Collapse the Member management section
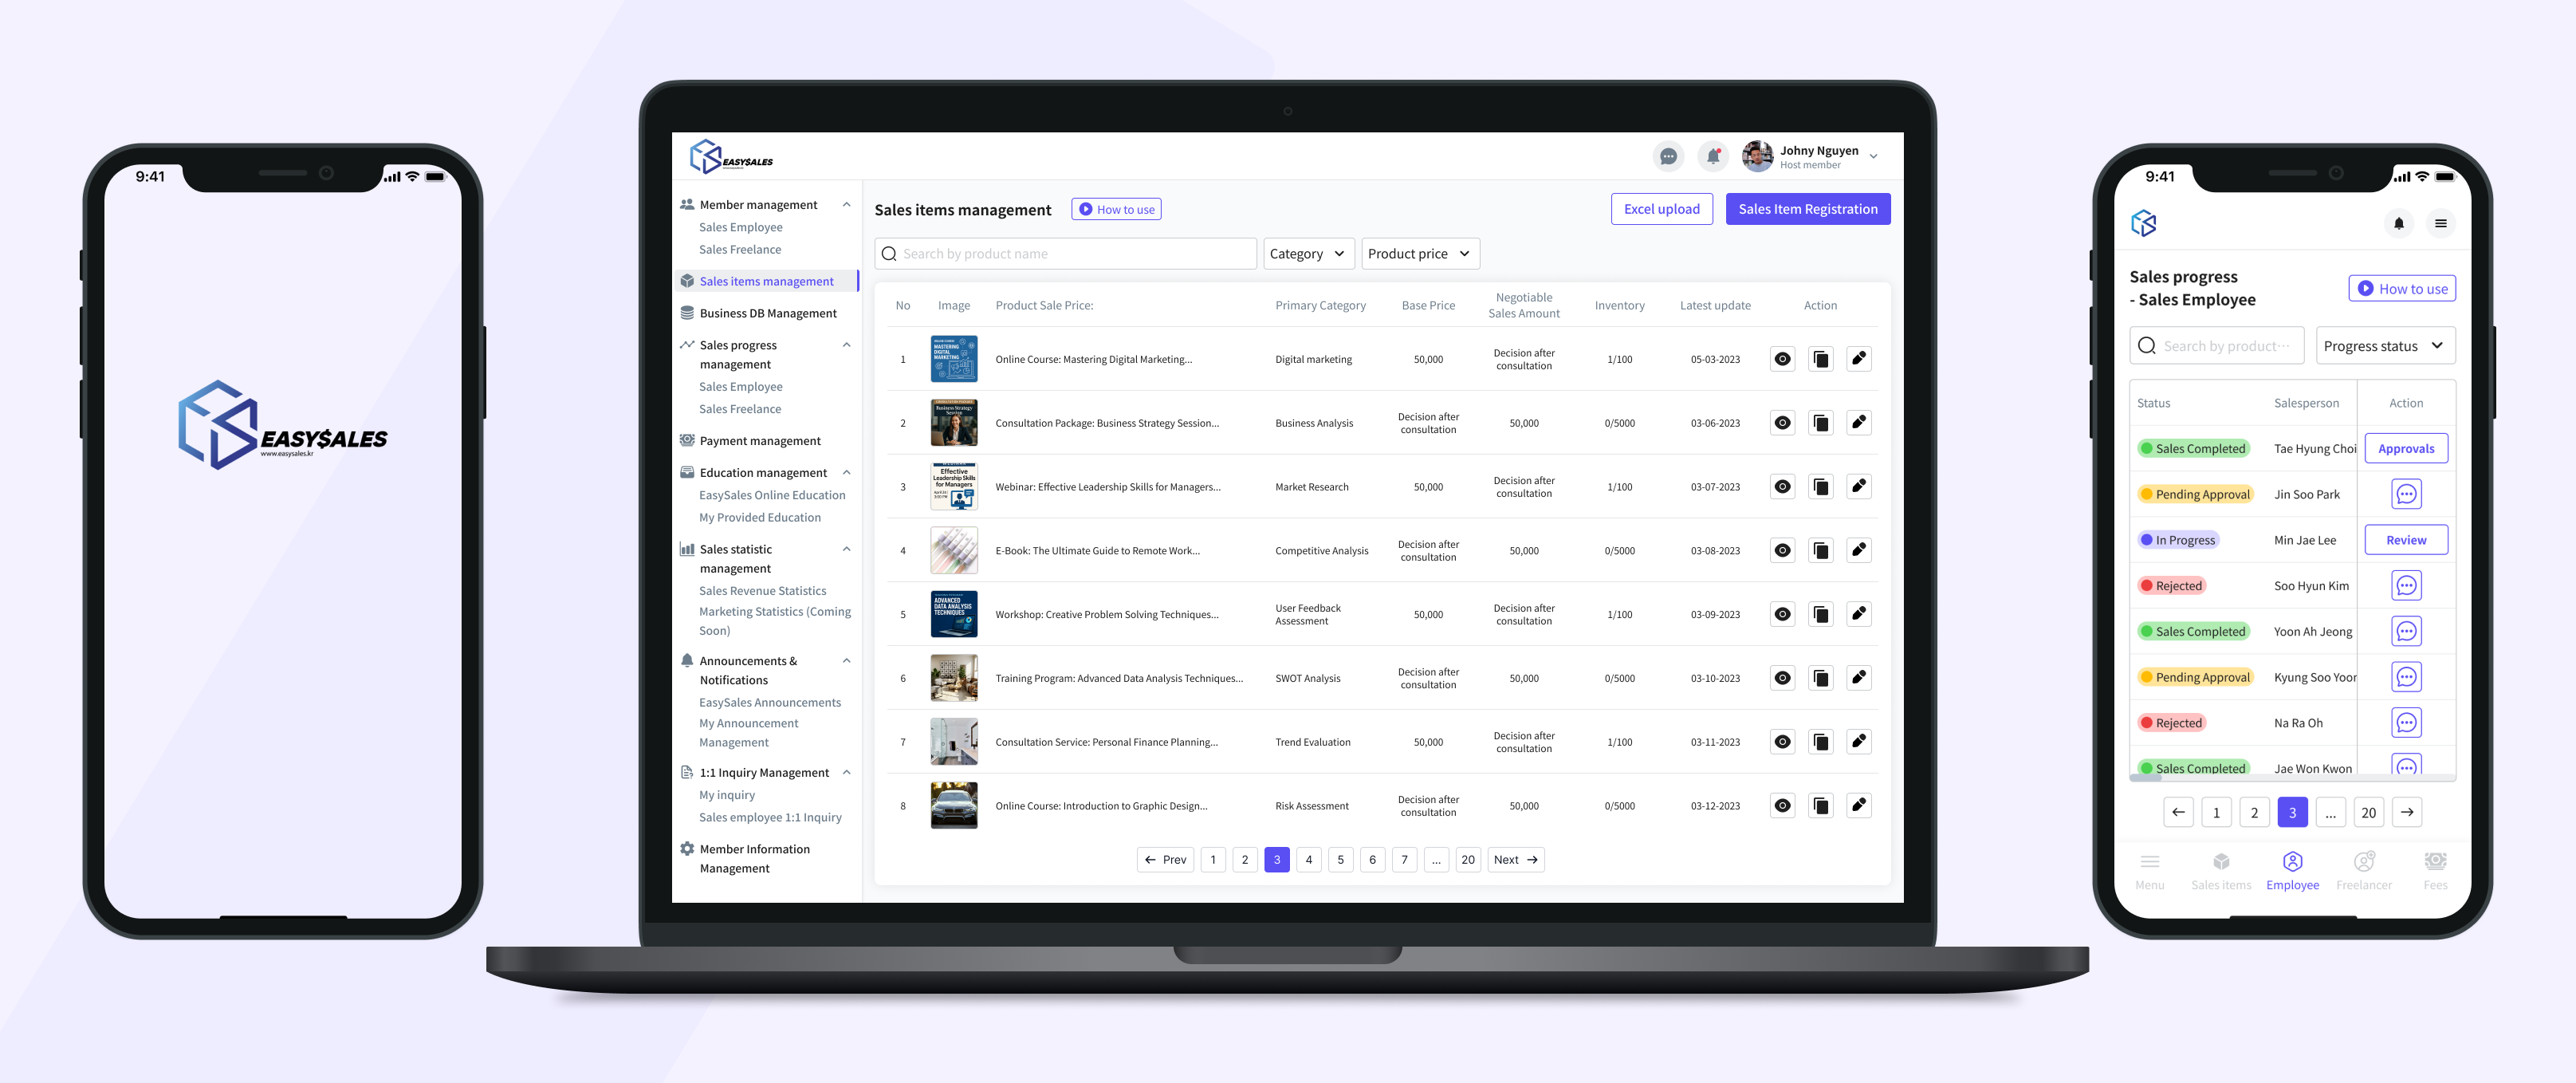2576x1083 pixels. pos(846,205)
